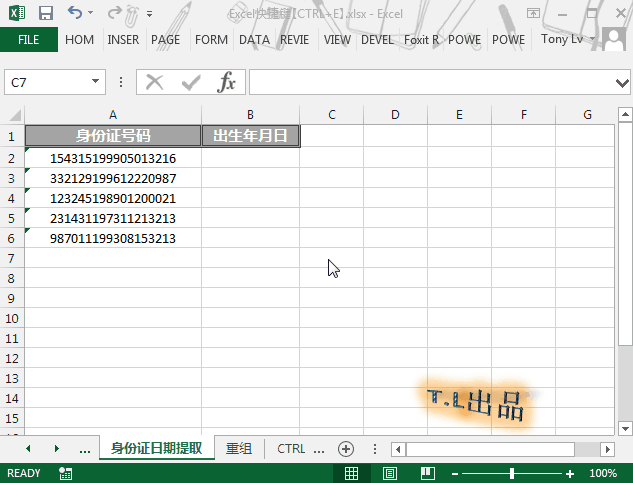Click the Excel application icon
Screen dimensions: 633x483
17,13
